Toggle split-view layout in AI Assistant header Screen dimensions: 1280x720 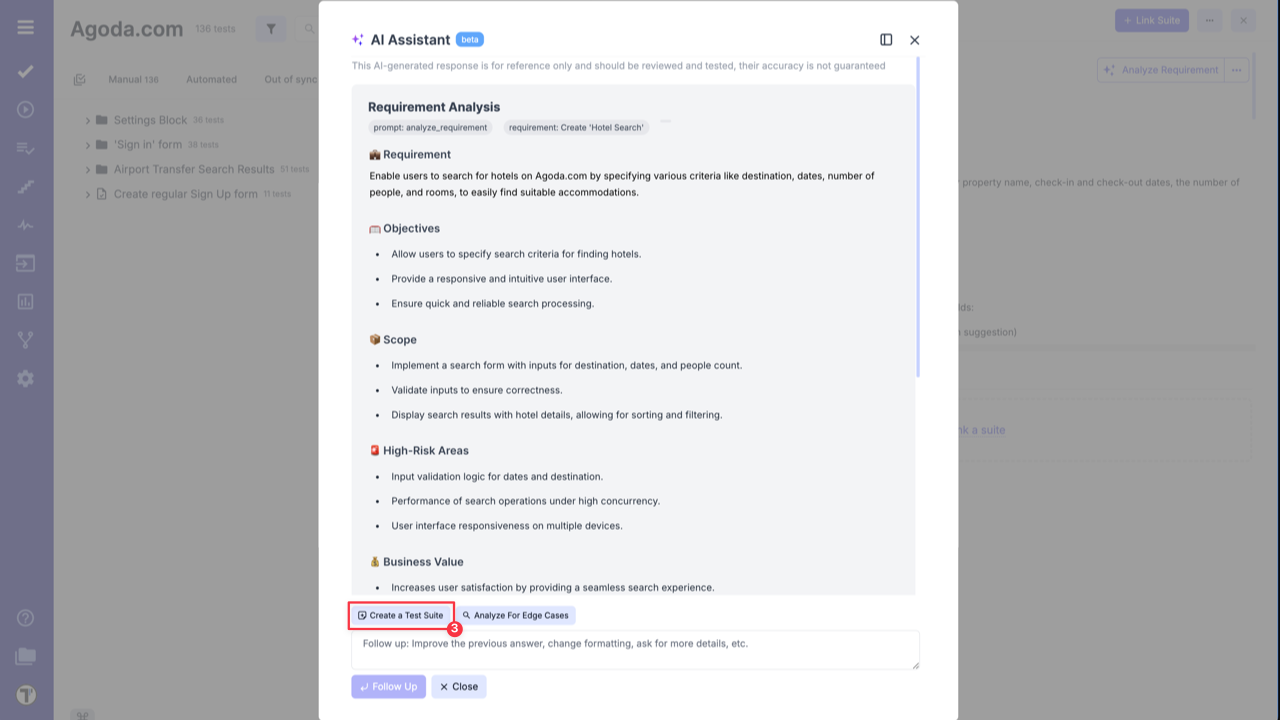point(886,39)
